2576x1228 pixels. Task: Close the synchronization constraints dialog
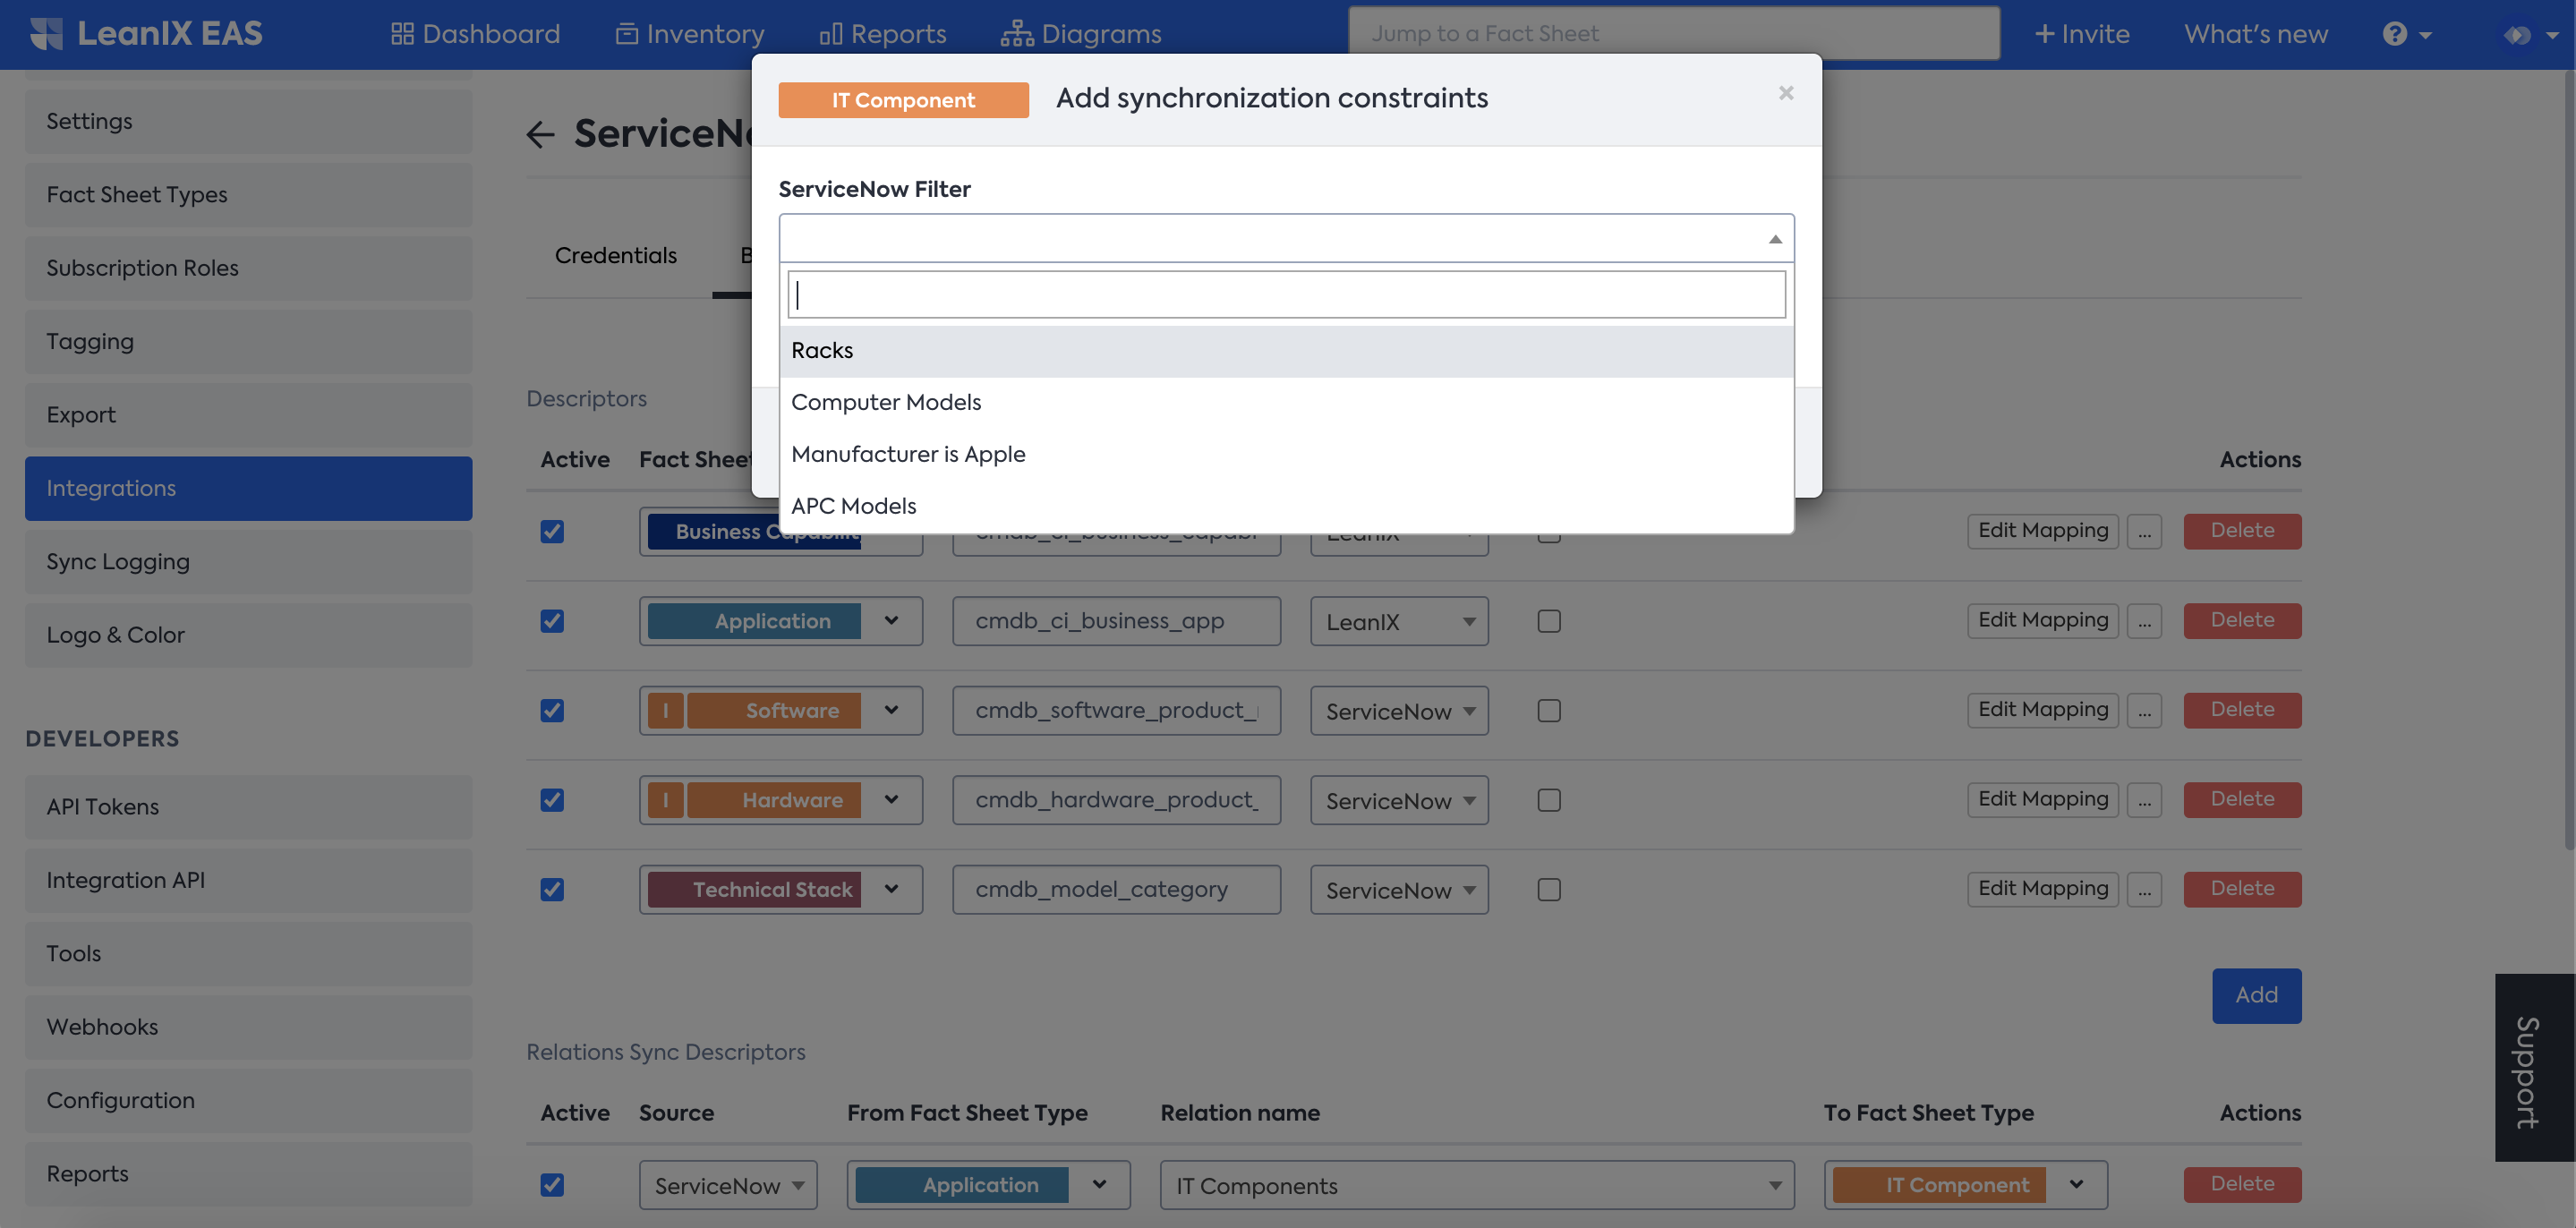tap(1786, 93)
